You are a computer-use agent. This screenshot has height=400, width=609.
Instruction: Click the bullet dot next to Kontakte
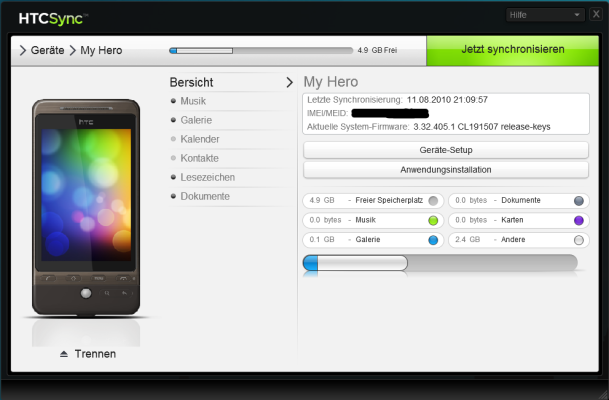click(173, 158)
